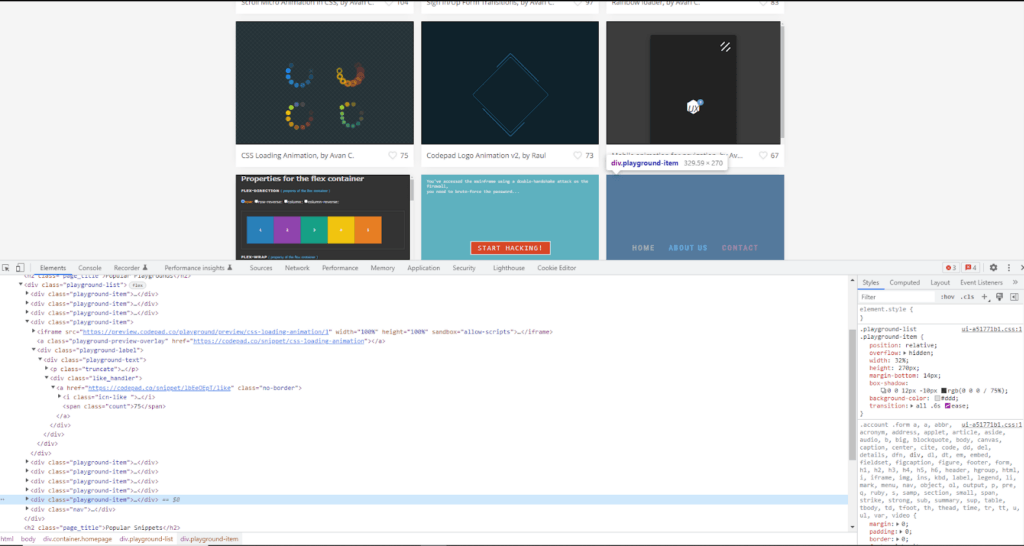Open the Recorder tab
The width and height of the screenshot is (1024, 546).
pos(131,268)
